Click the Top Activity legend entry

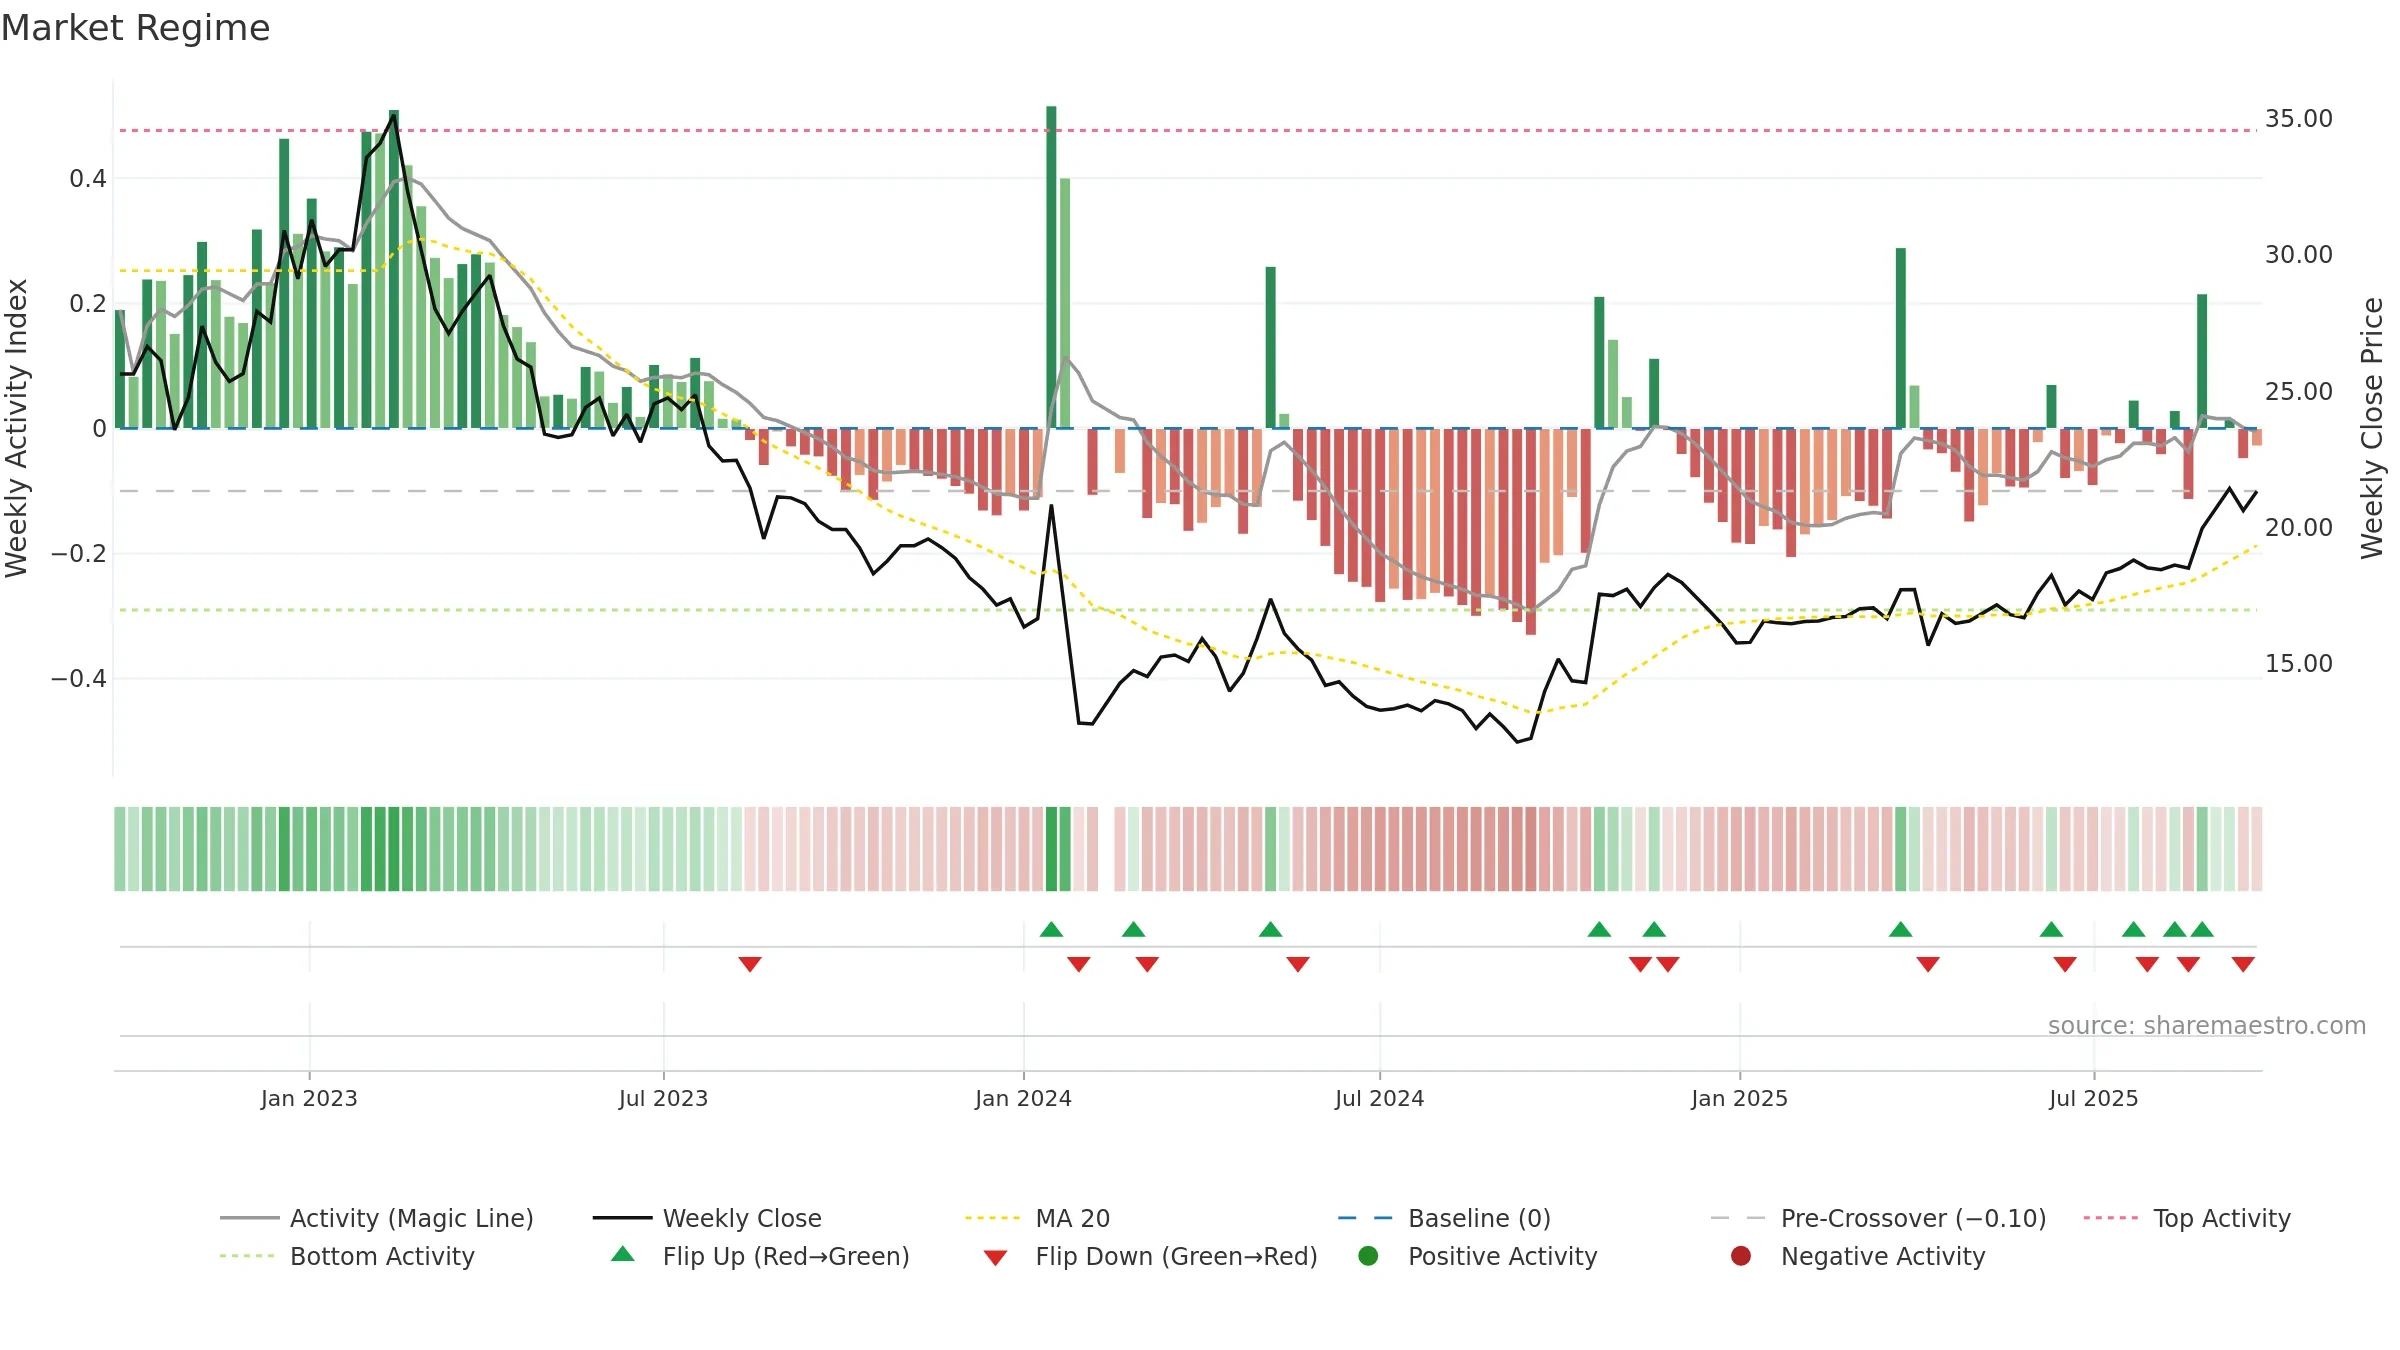click(2187, 1218)
